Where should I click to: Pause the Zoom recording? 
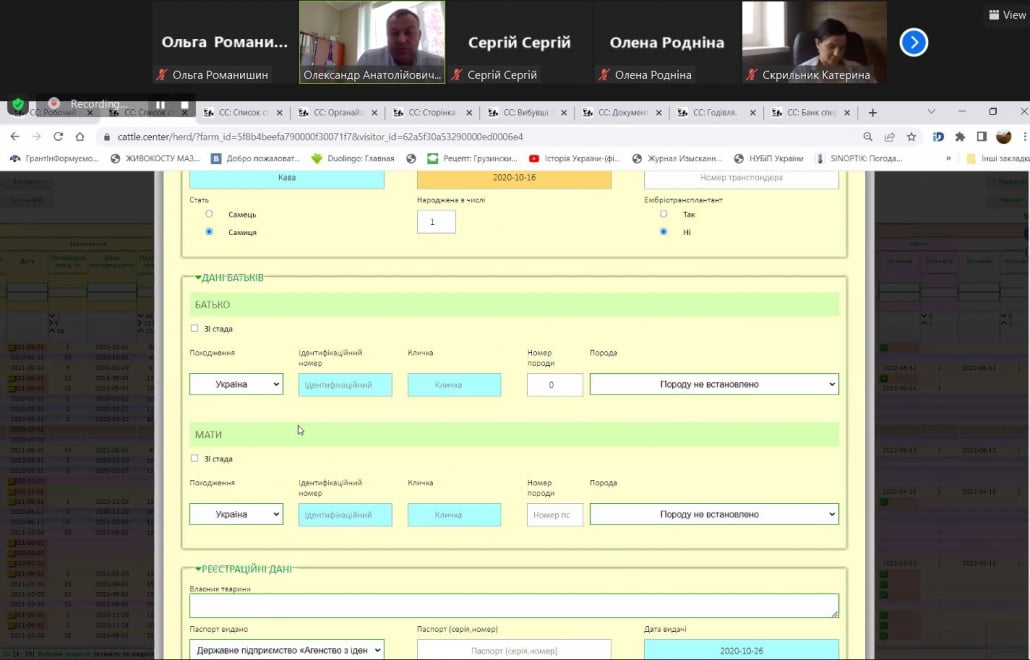[160, 104]
